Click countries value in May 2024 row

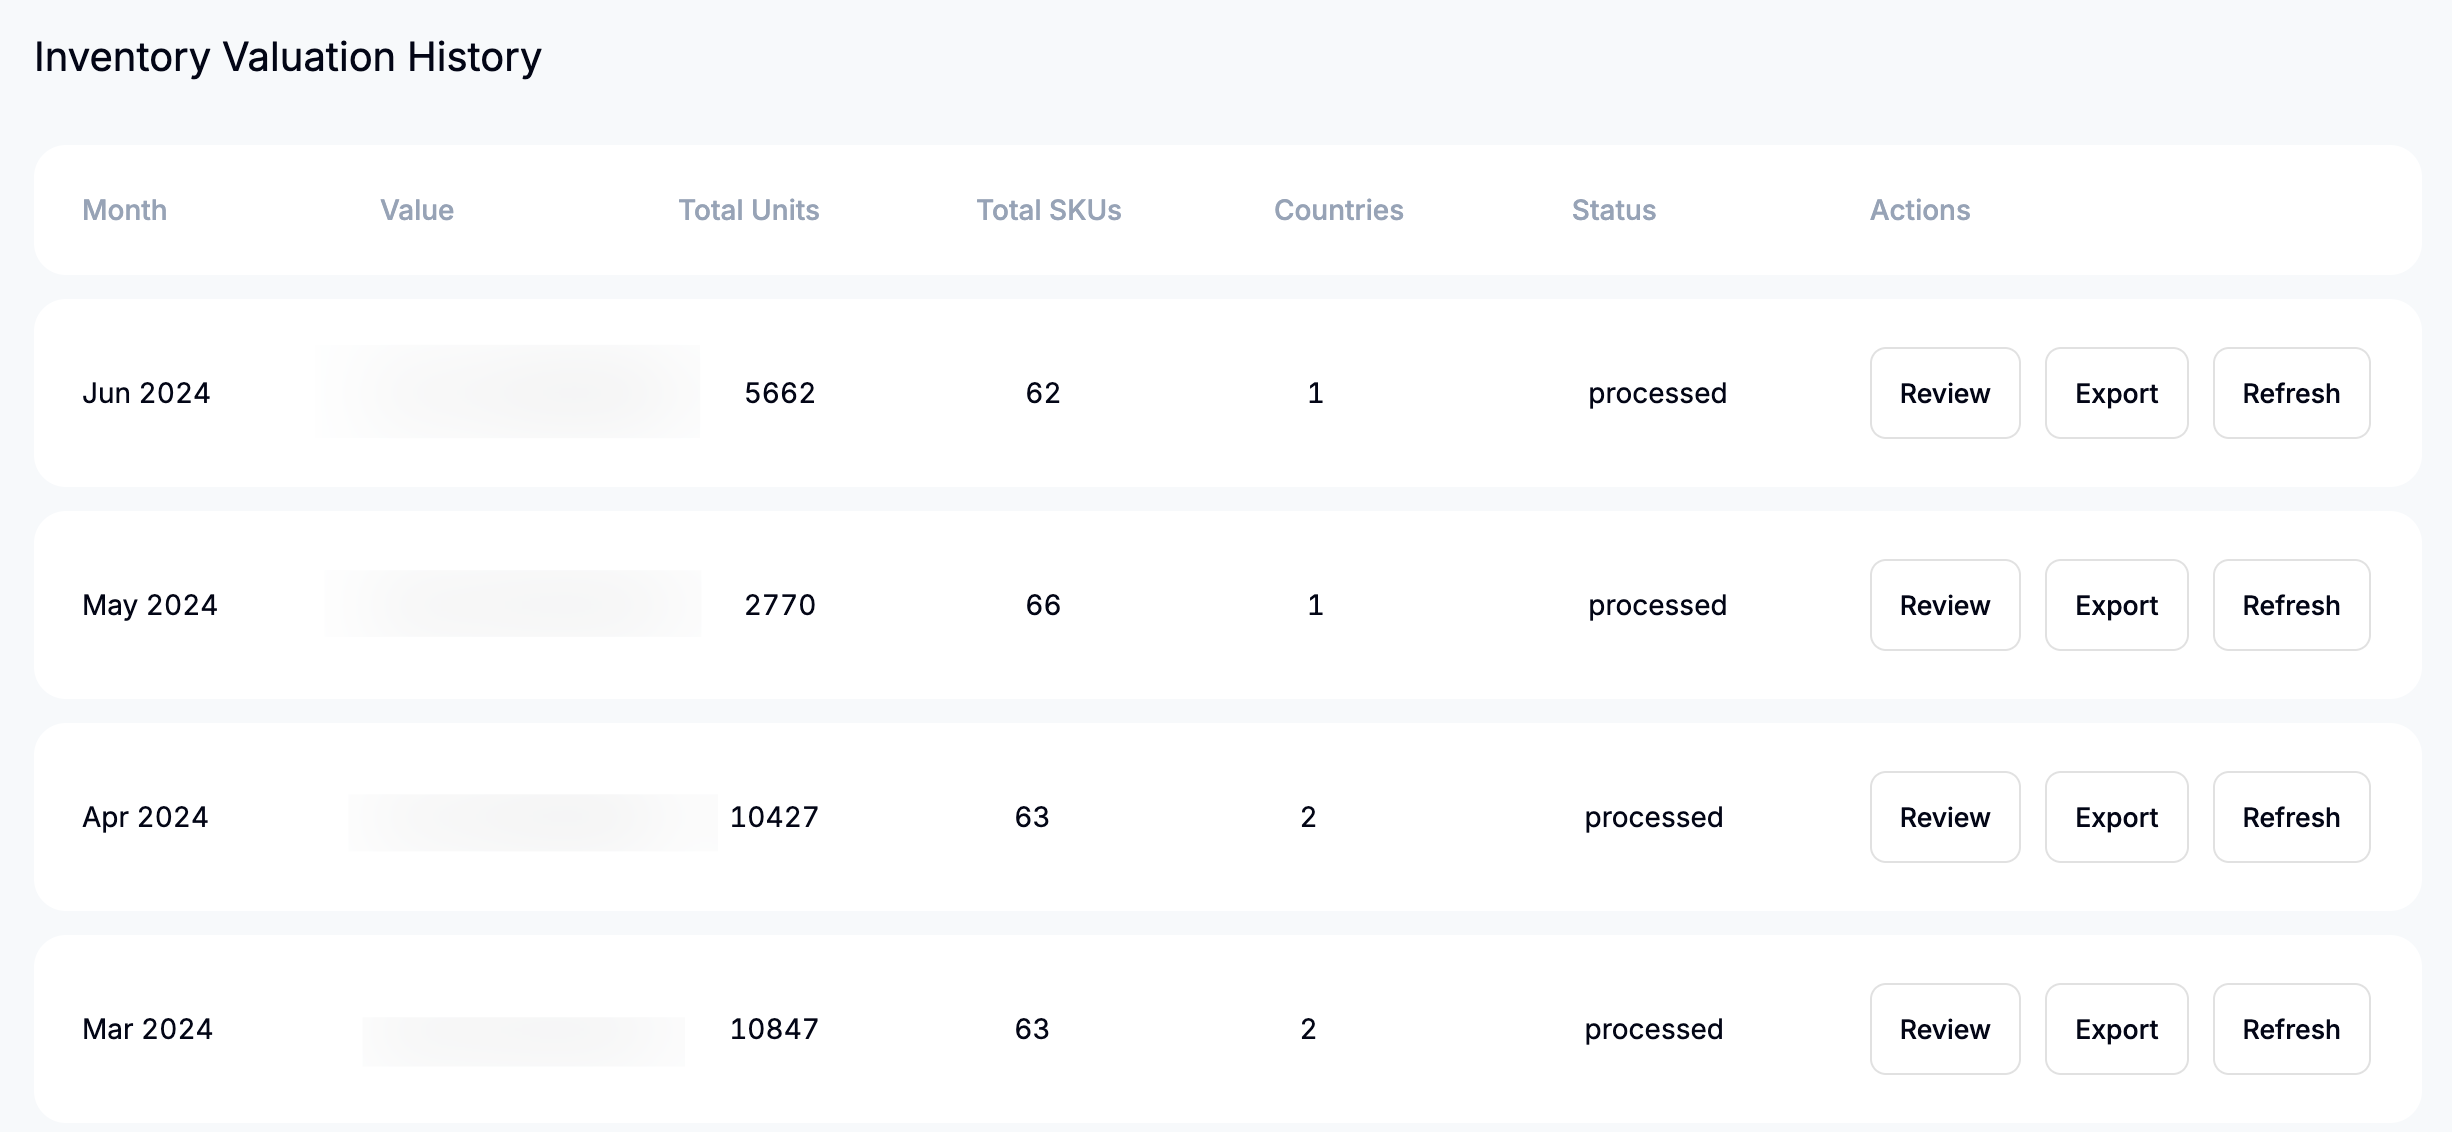point(1315,605)
